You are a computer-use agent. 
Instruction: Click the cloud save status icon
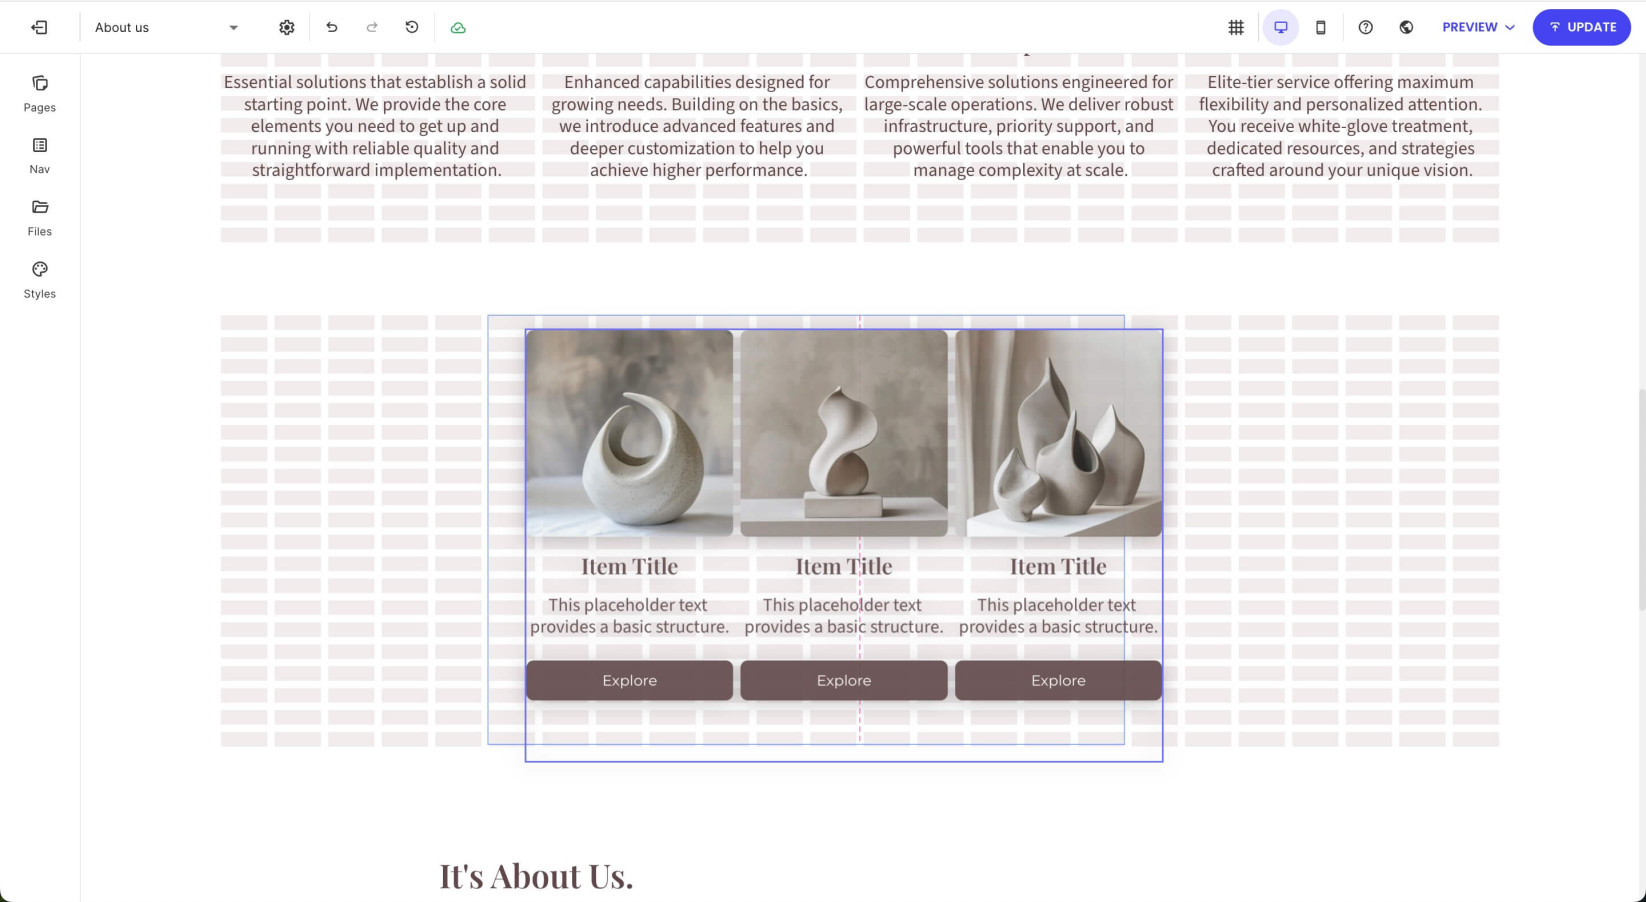pos(458,27)
